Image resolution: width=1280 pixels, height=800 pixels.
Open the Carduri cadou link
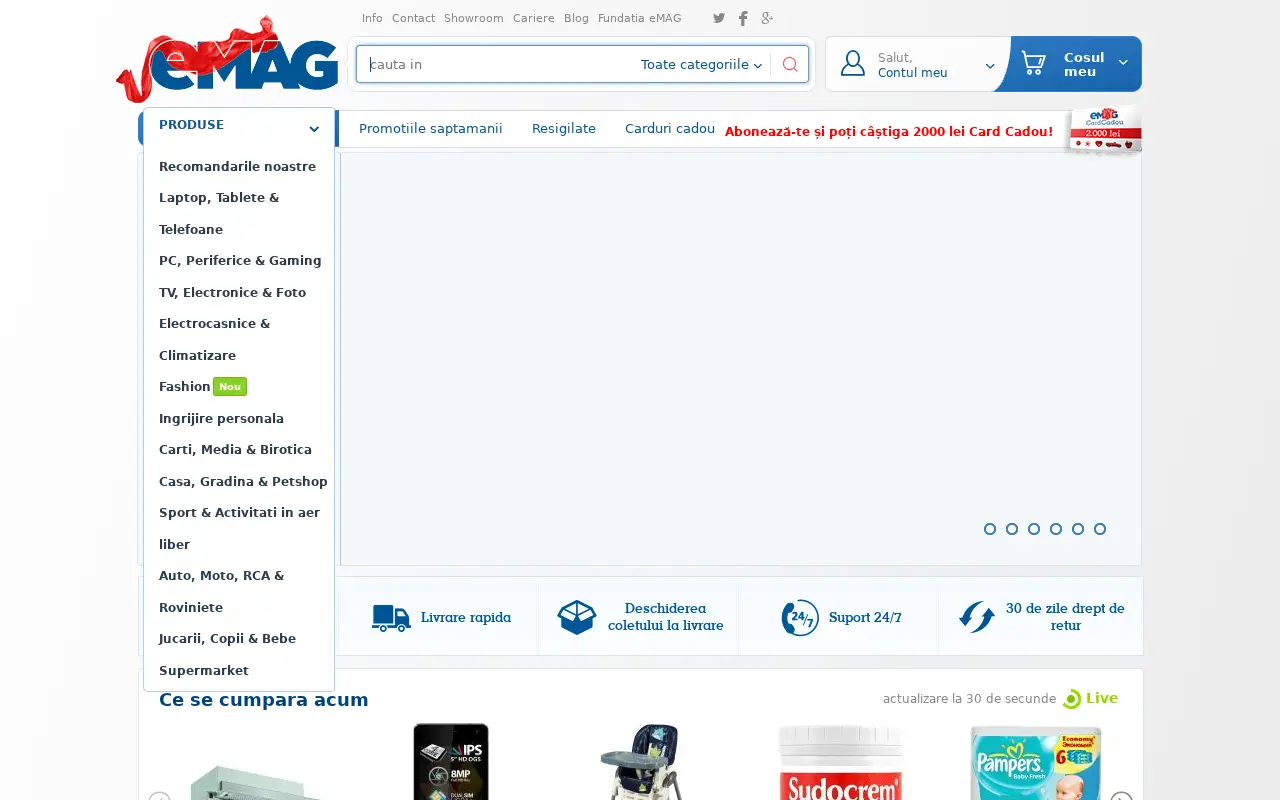click(x=670, y=129)
